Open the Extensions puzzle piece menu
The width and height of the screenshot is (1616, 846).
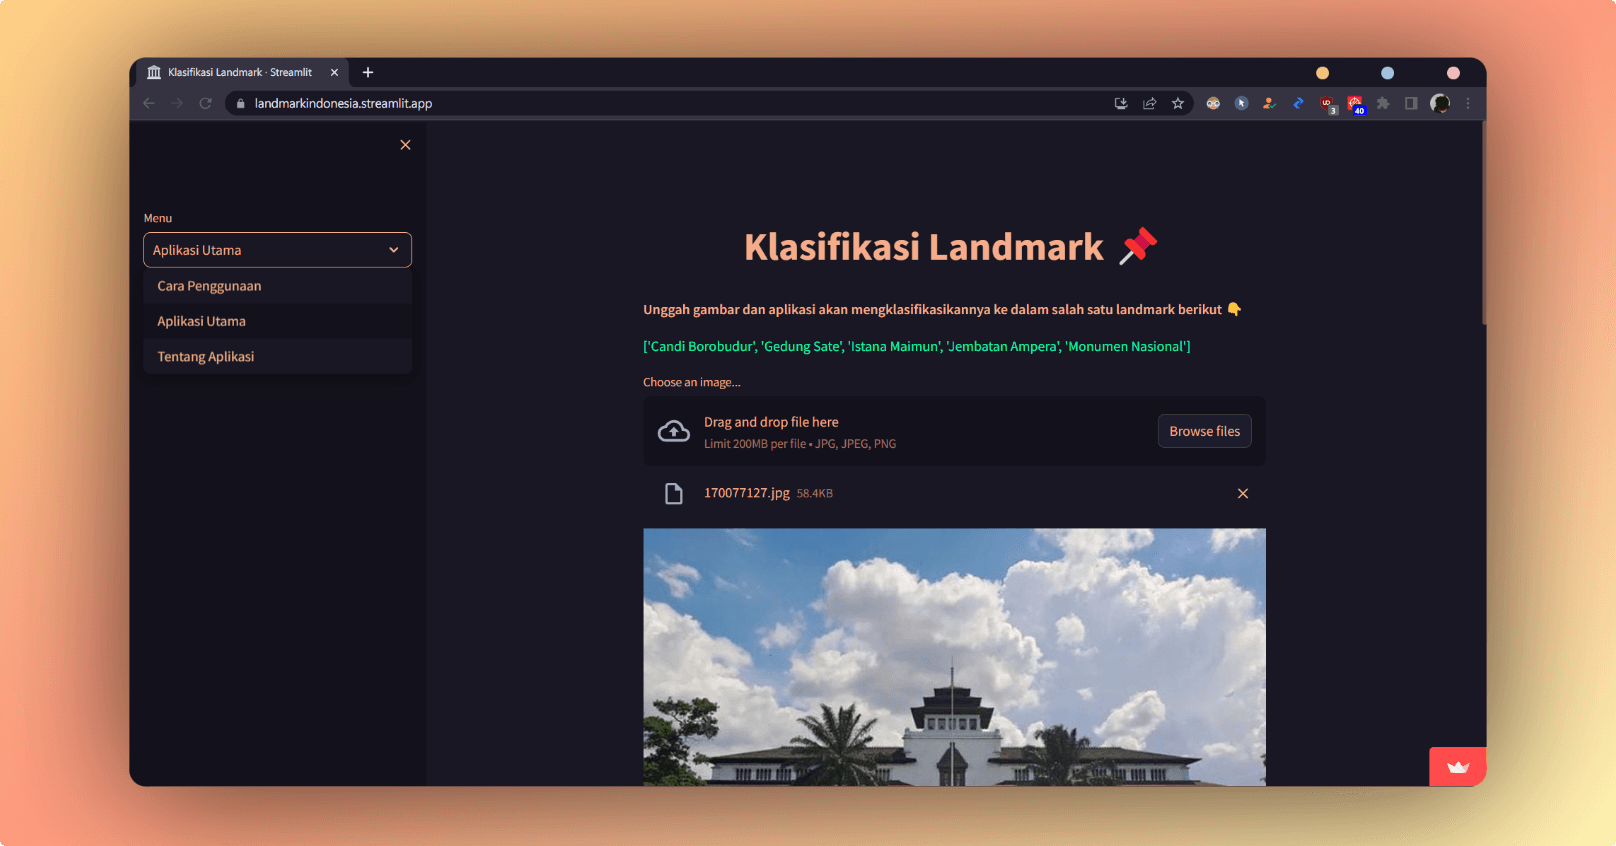click(1383, 103)
